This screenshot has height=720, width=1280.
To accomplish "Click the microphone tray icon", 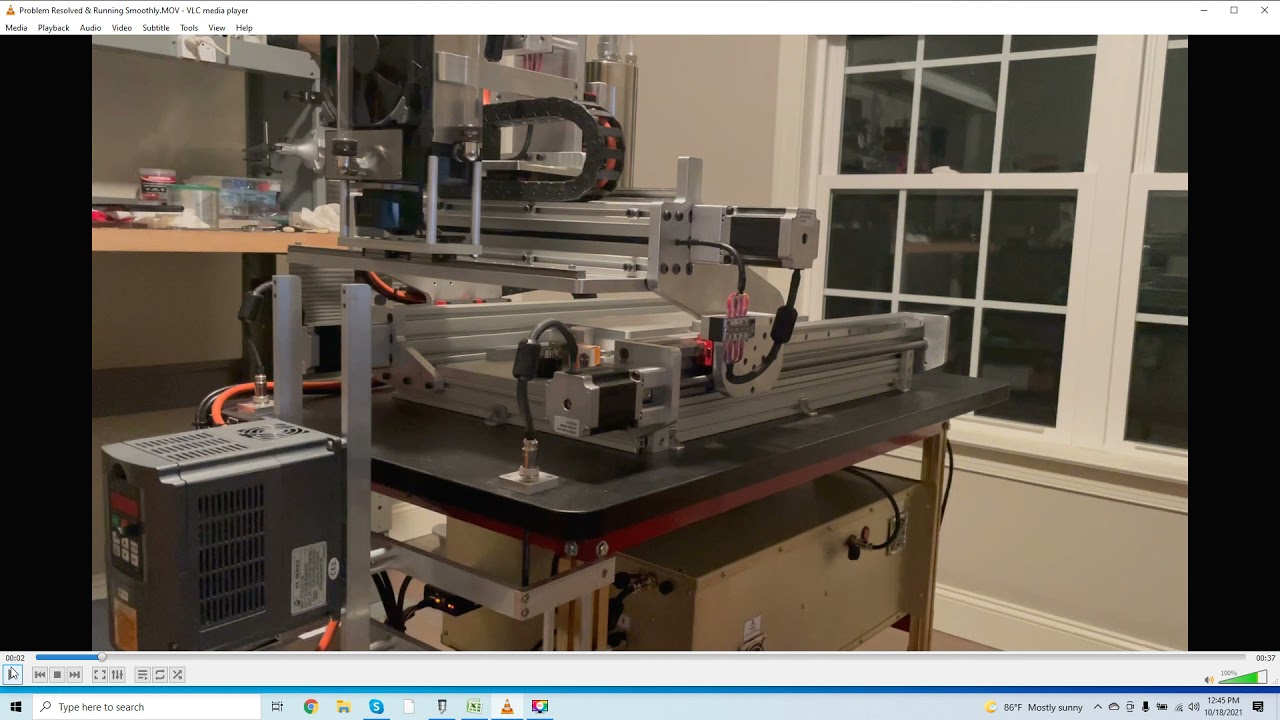I will [1146, 707].
